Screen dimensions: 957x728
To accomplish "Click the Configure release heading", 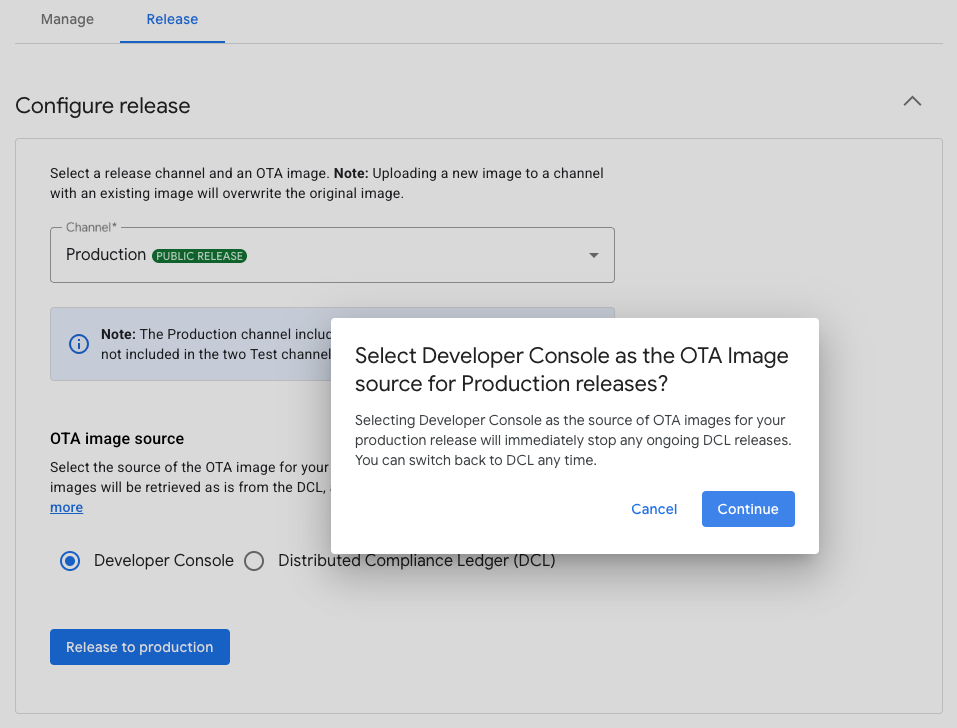I will click(102, 105).
